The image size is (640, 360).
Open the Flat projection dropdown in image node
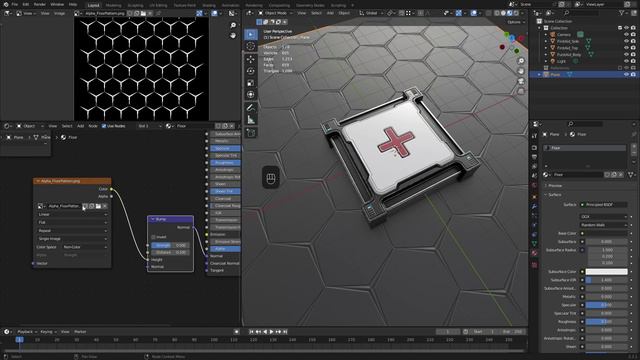[73, 222]
